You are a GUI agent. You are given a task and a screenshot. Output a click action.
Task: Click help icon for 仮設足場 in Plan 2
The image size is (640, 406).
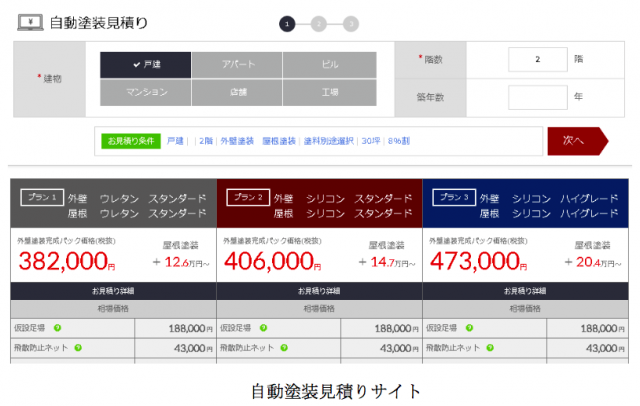pyautogui.click(x=264, y=328)
